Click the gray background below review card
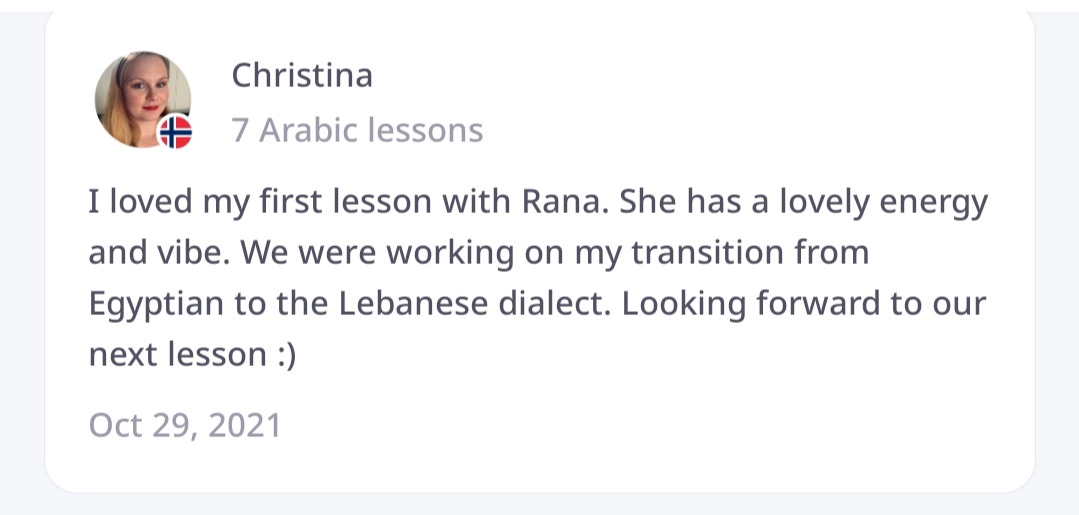Screen dimensions: 1079x515 (540, 505)
